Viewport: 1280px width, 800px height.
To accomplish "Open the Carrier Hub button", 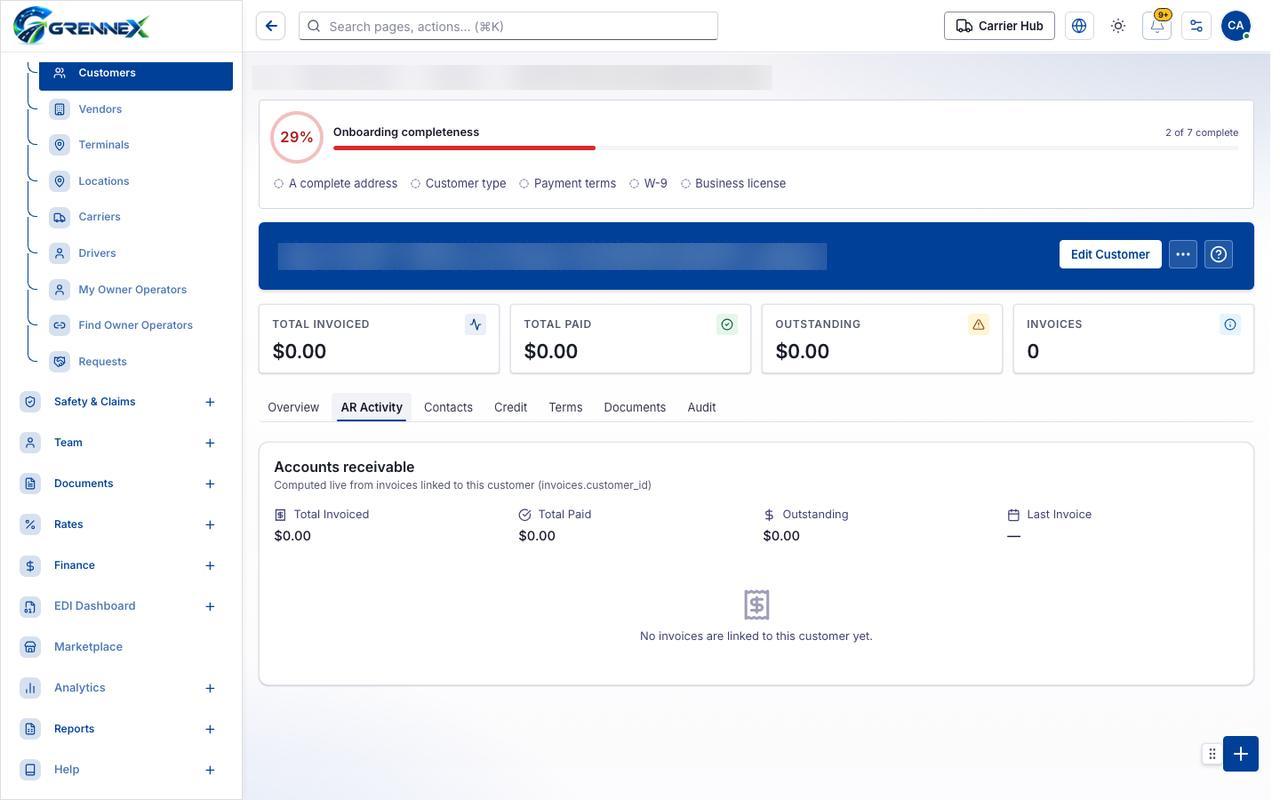I will [999, 26].
